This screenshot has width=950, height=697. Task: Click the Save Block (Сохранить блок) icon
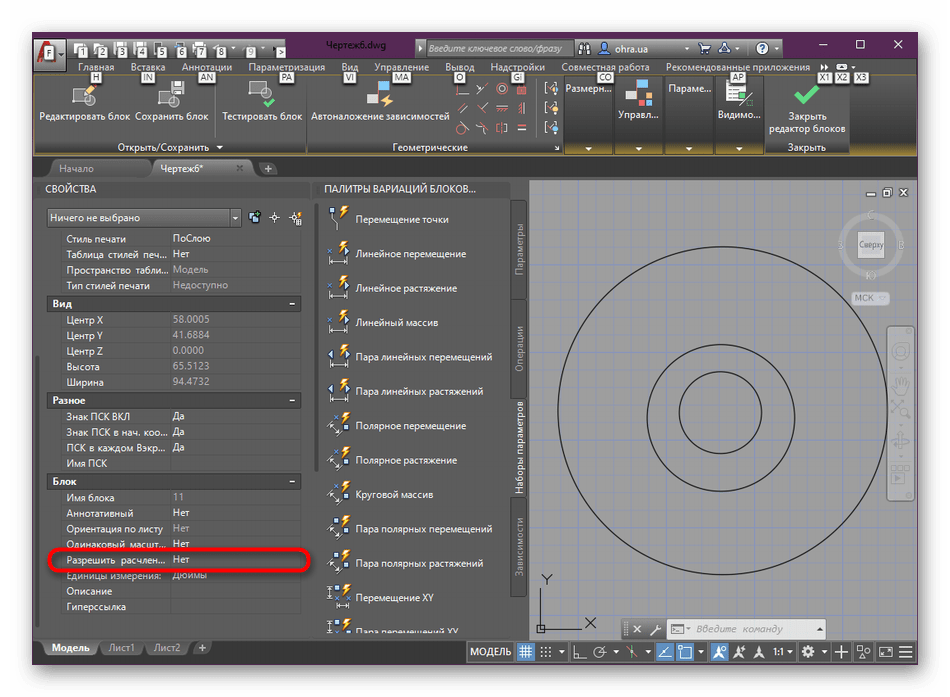pos(171,96)
